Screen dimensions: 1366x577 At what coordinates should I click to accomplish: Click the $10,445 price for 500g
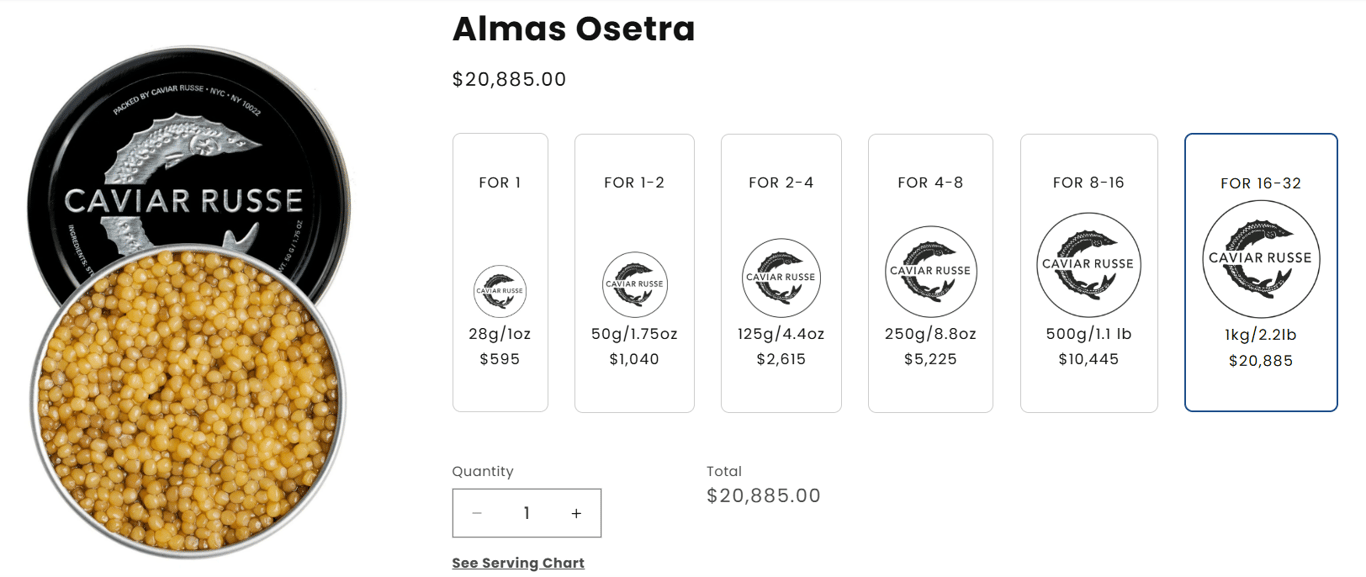click(1088, 359)
